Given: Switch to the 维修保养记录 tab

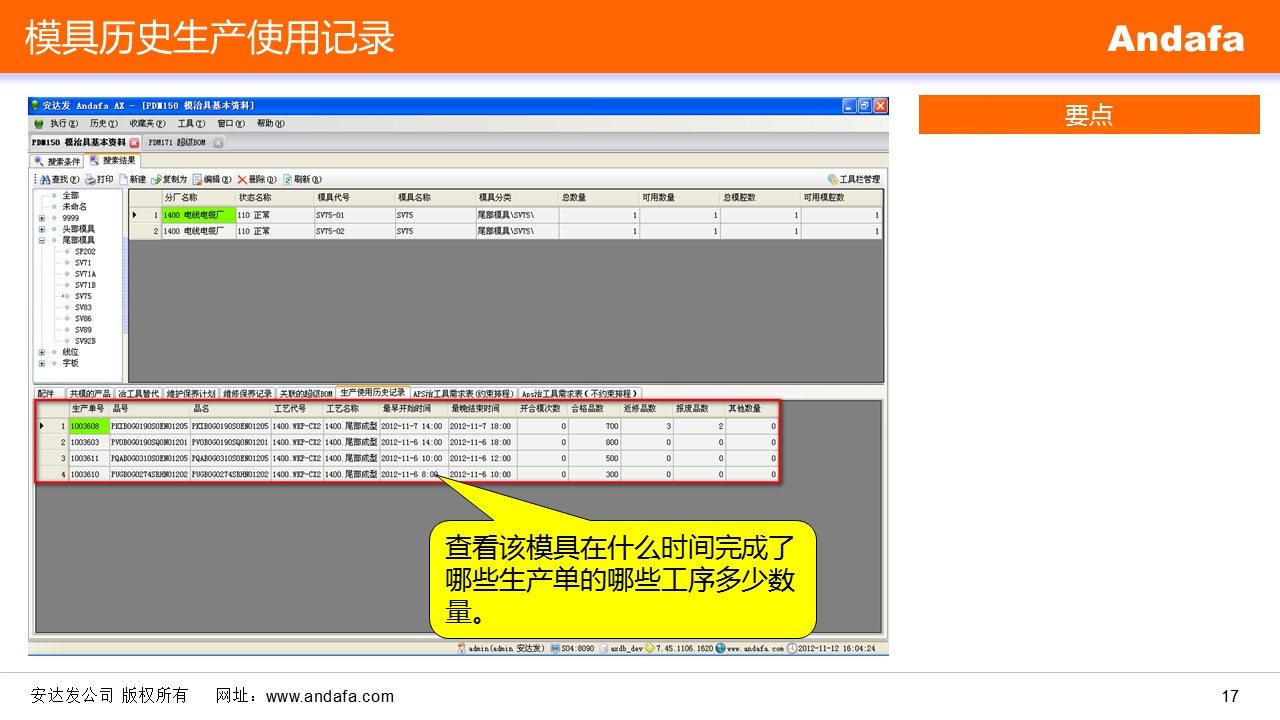Looking at the screenshot, I should coord(247,393).
